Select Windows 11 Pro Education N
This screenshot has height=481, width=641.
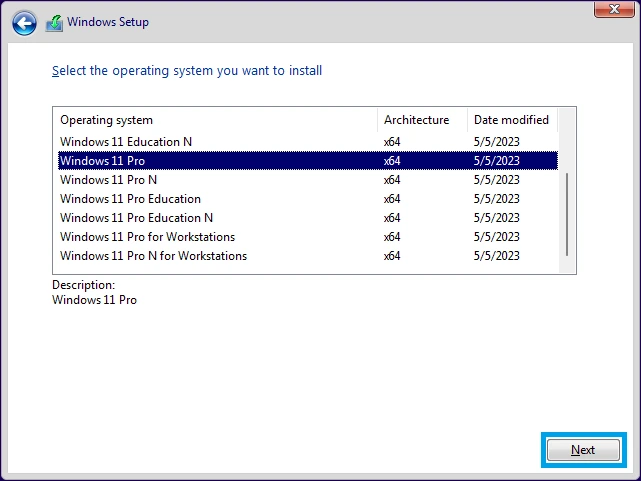(136, 218)
